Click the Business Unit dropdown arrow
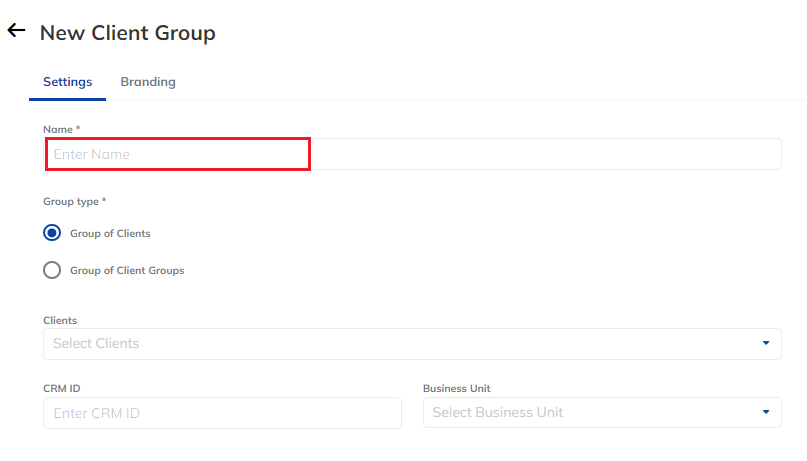807x461 pixels. pos(766,412)
